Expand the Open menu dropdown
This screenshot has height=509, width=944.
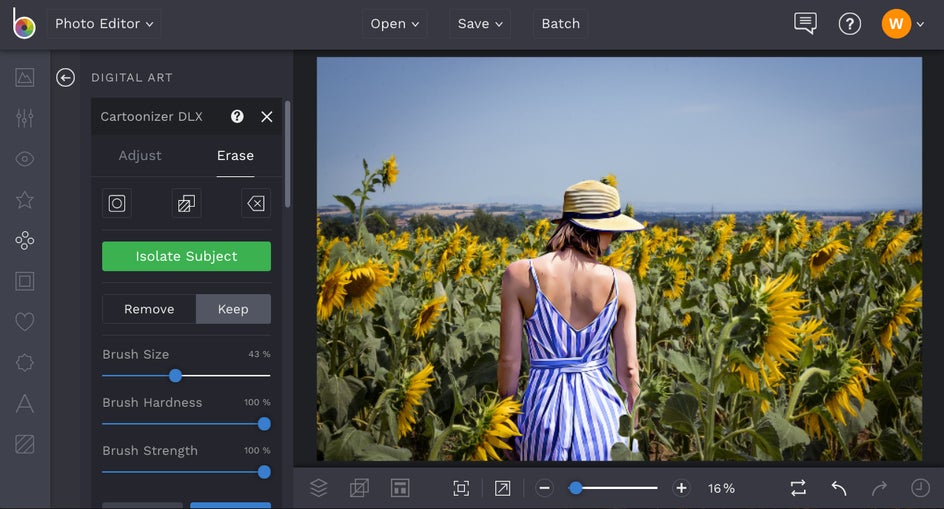[x=394, y=24]
